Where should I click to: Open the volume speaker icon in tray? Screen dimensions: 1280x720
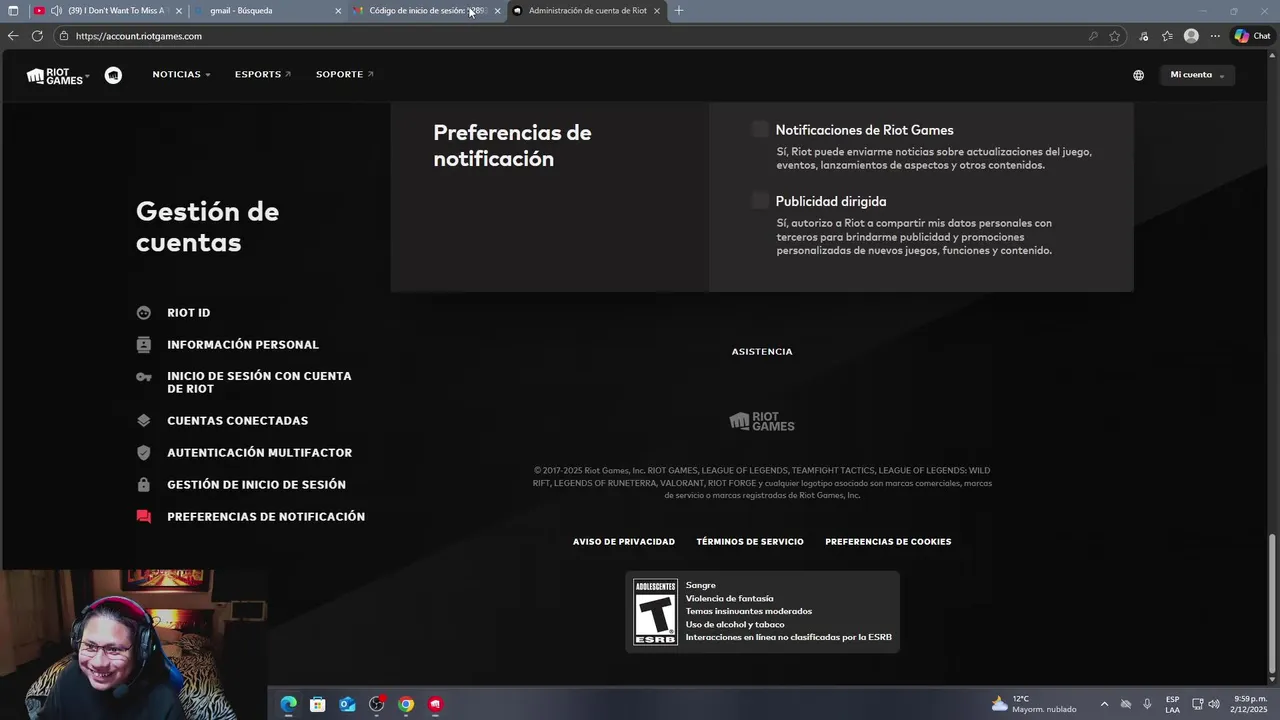coord(1214,704)
